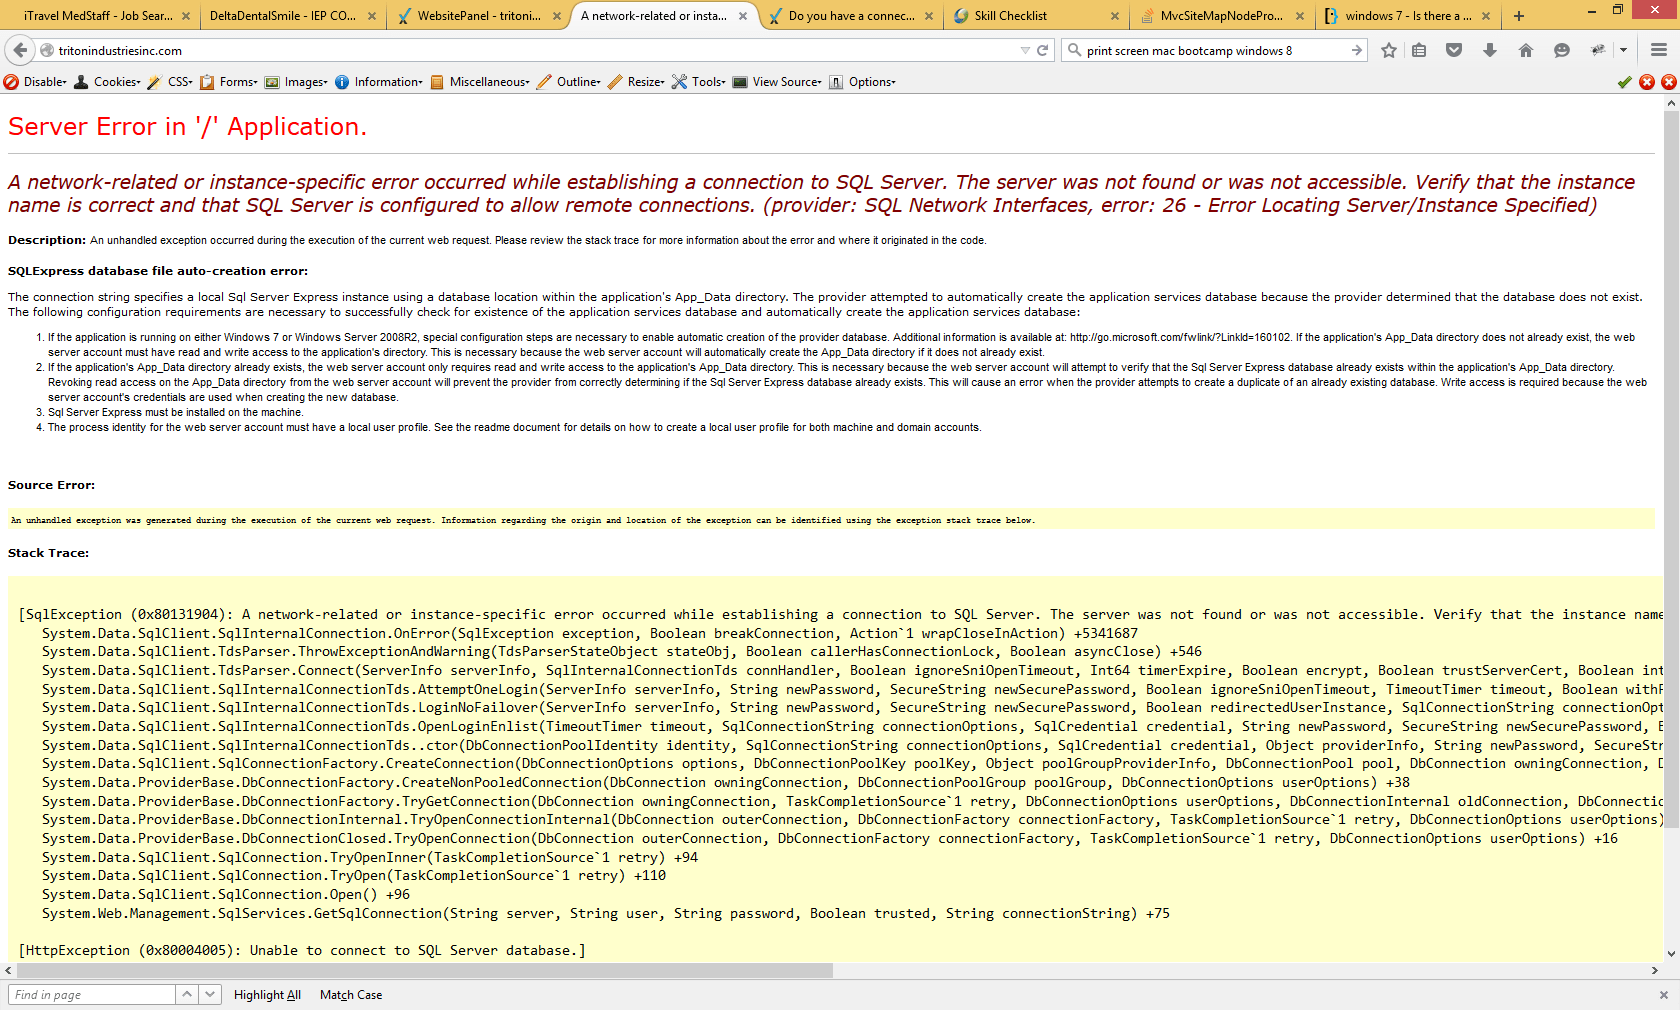Toggle Highlight All in the find bar

click(266, 994)
